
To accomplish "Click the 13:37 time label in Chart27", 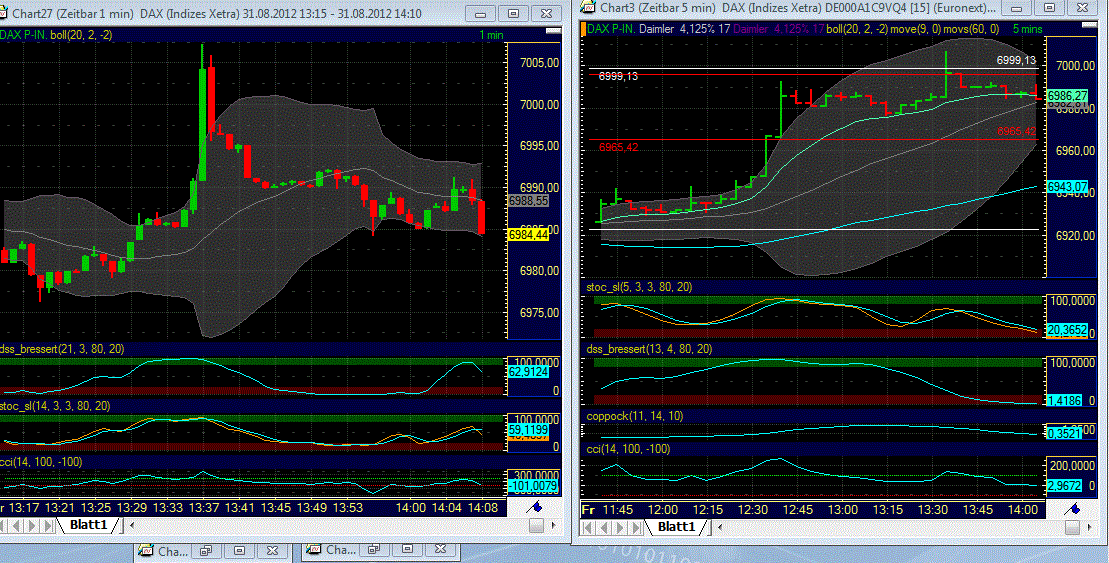I will (x=204, y=507).
